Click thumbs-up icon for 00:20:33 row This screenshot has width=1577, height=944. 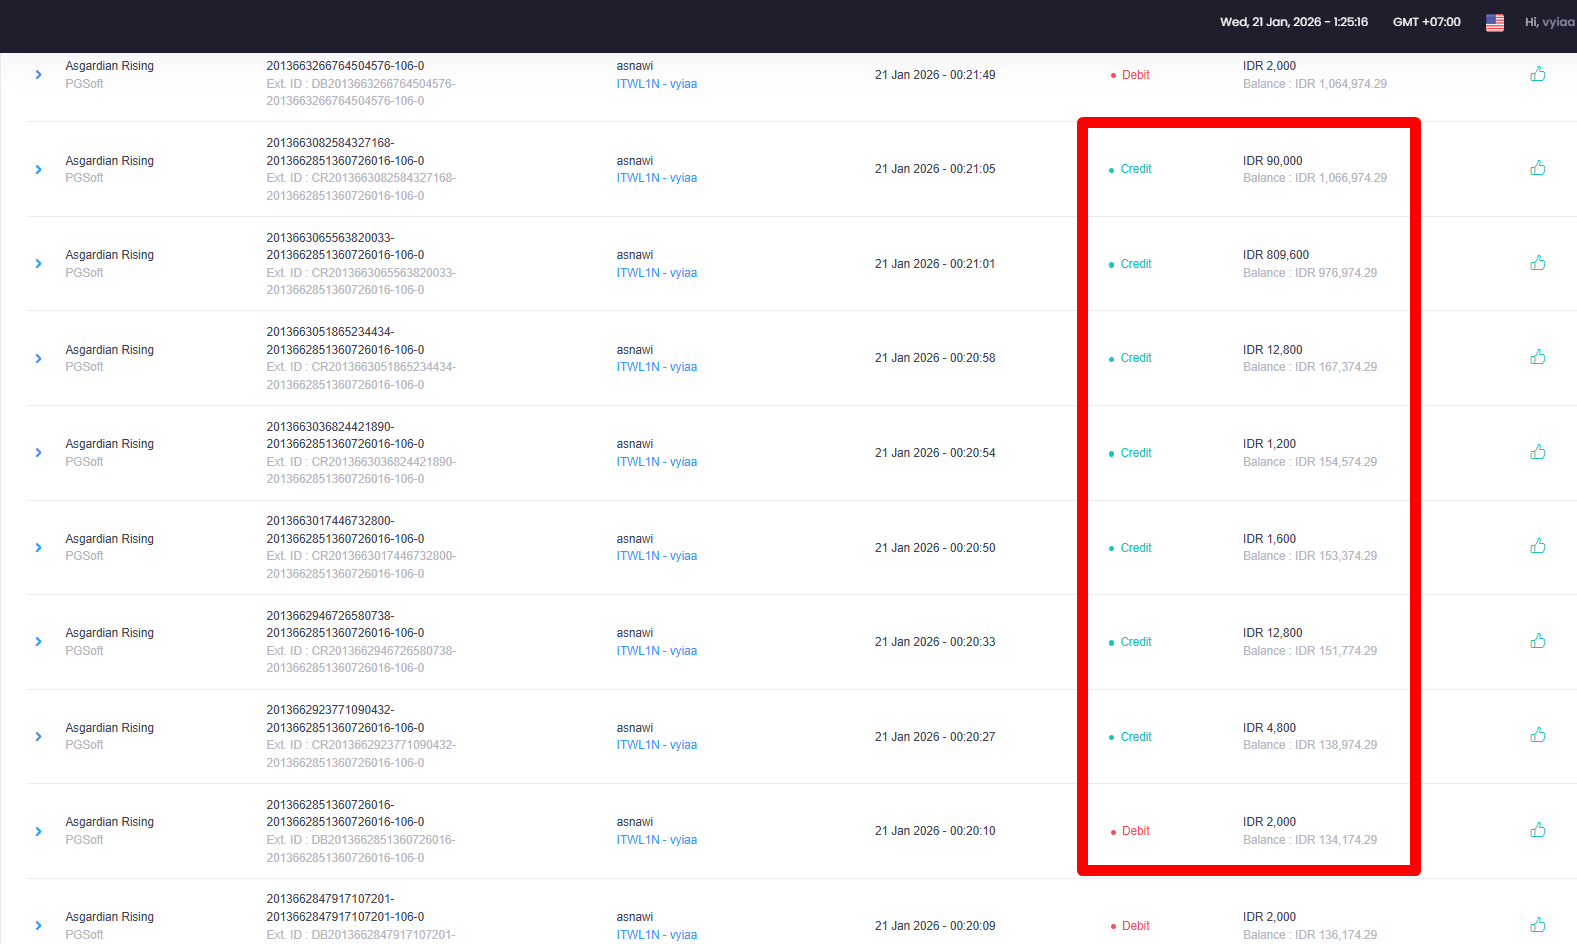[x=1538, y=641]
